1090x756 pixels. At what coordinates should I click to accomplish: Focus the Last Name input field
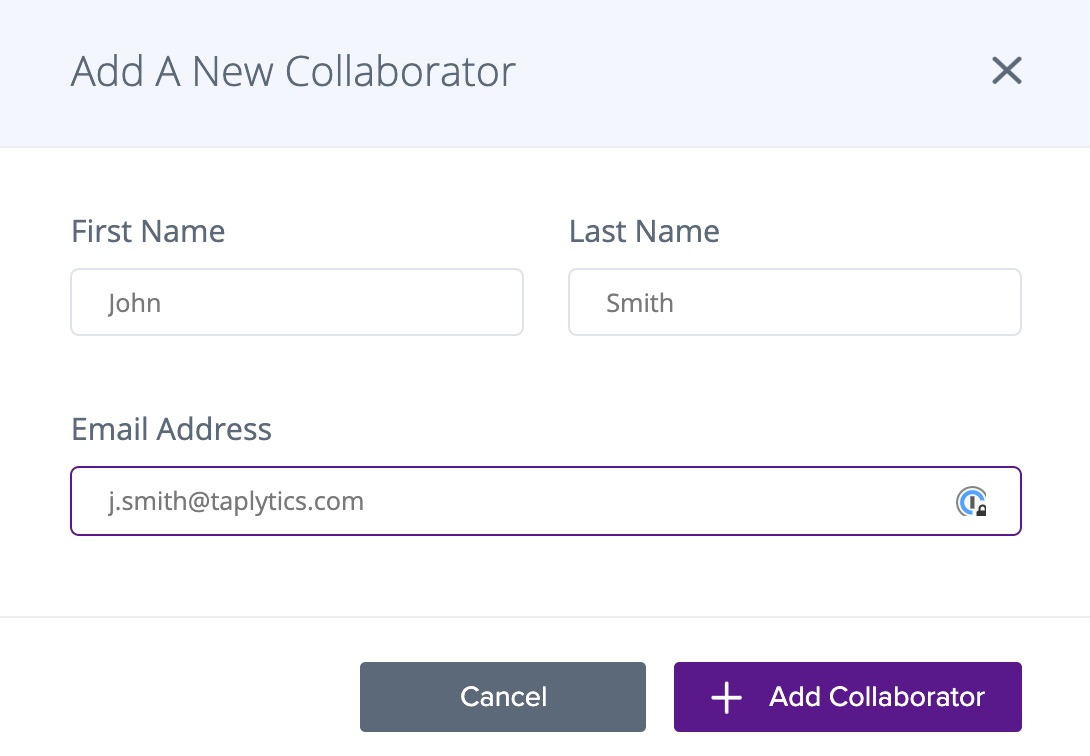pyautogui.click(x=794, y=302)
